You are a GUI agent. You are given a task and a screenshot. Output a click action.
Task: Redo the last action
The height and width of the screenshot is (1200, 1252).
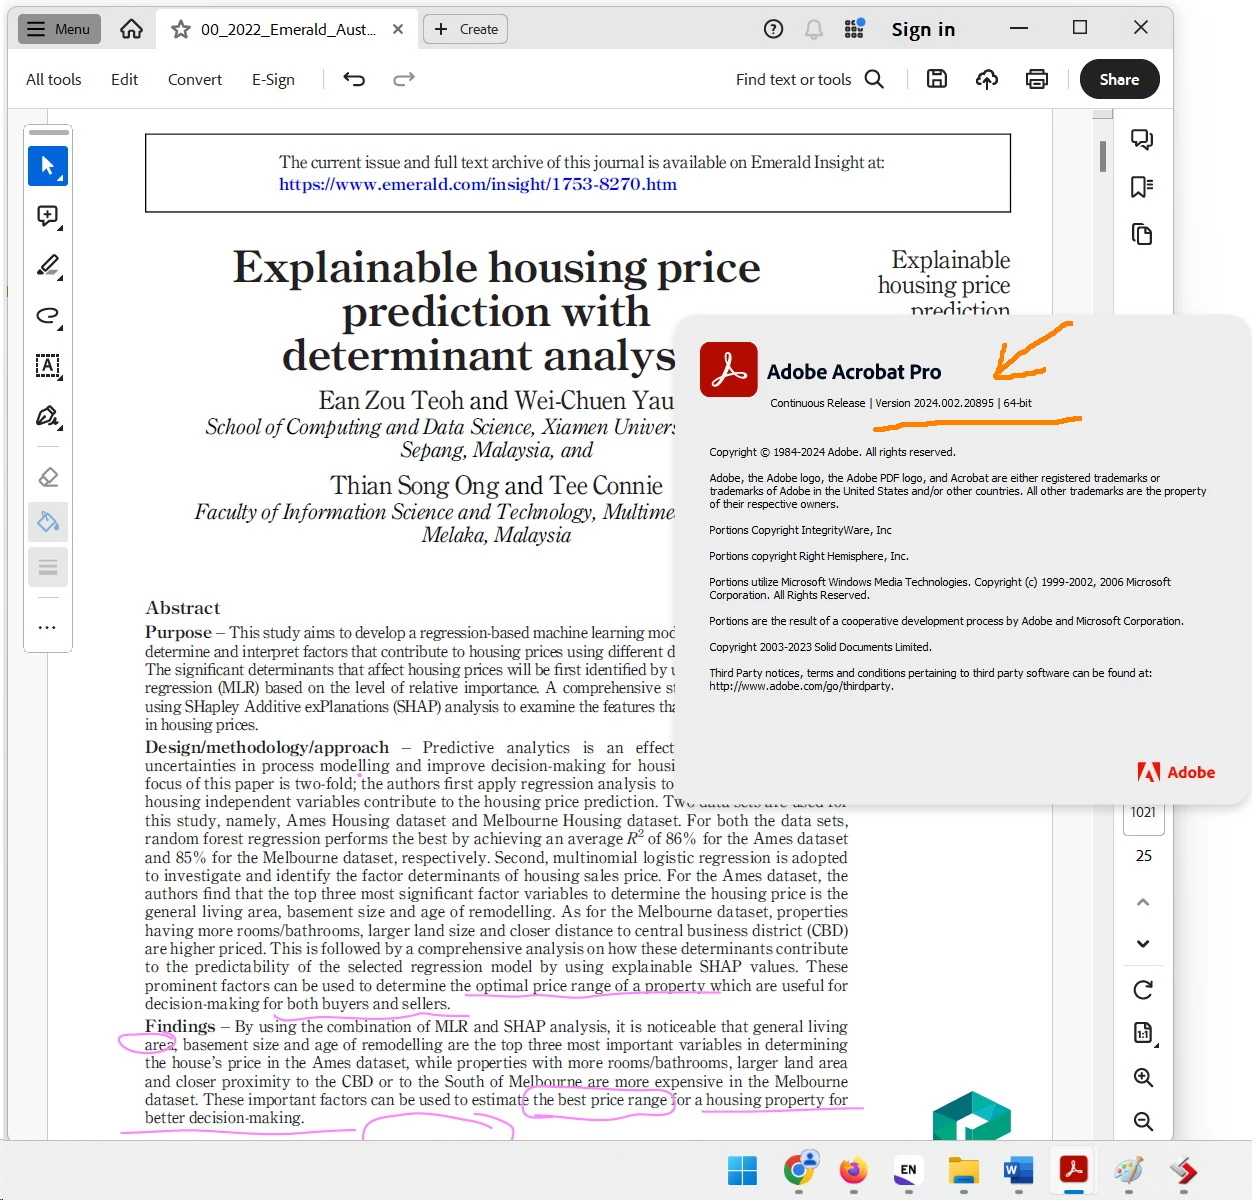point(404,79)
